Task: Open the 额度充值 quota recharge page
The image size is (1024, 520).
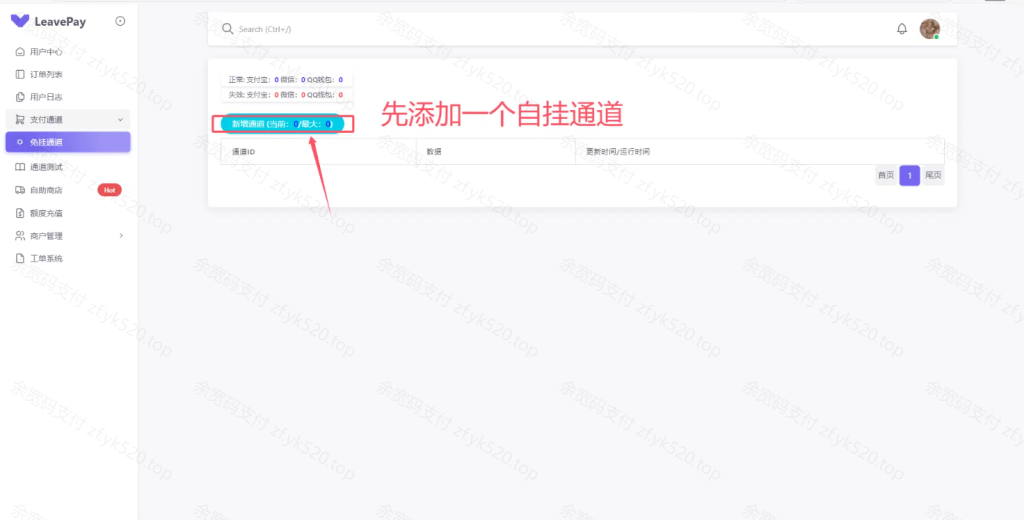Action: [46, 213]
